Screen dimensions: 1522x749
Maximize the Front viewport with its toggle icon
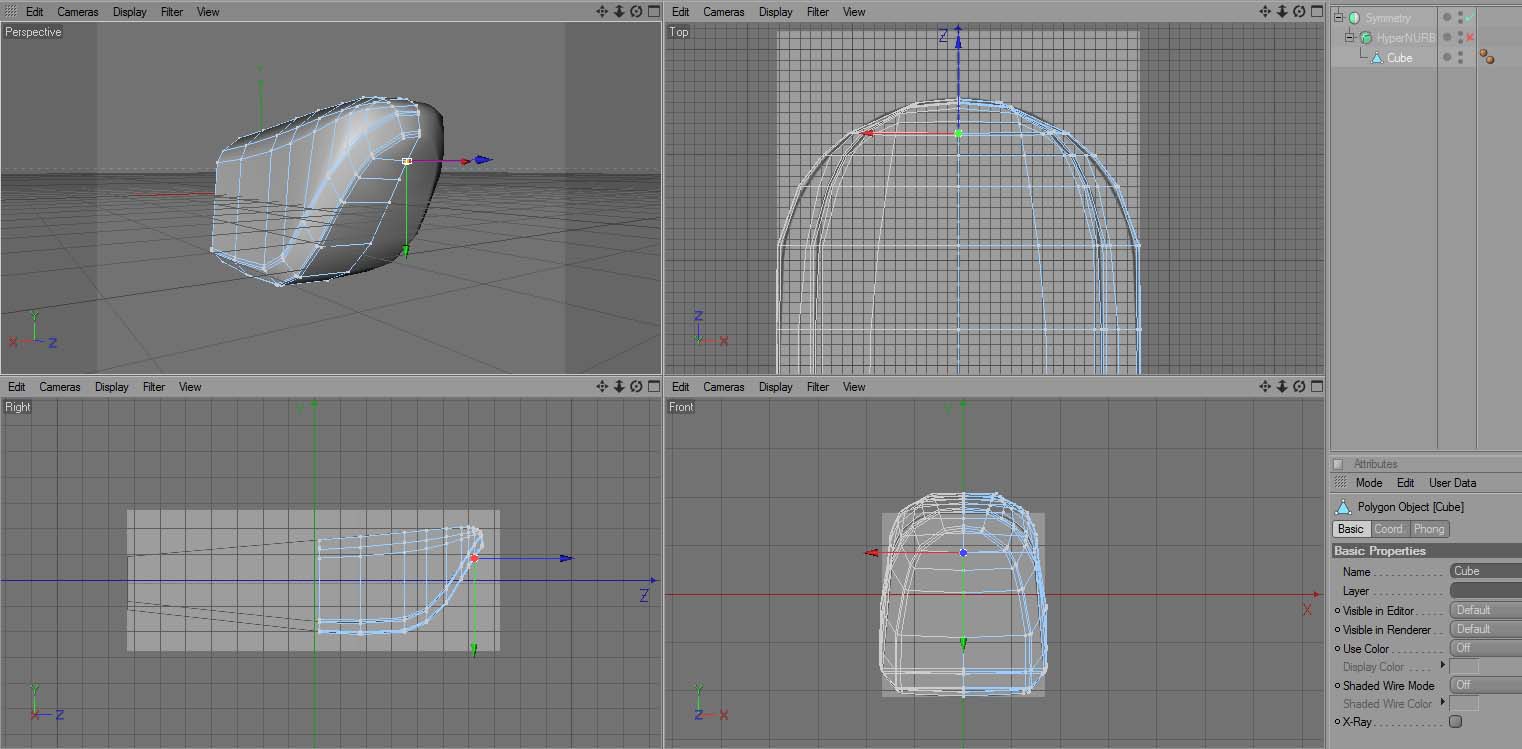coord(1316,386)
